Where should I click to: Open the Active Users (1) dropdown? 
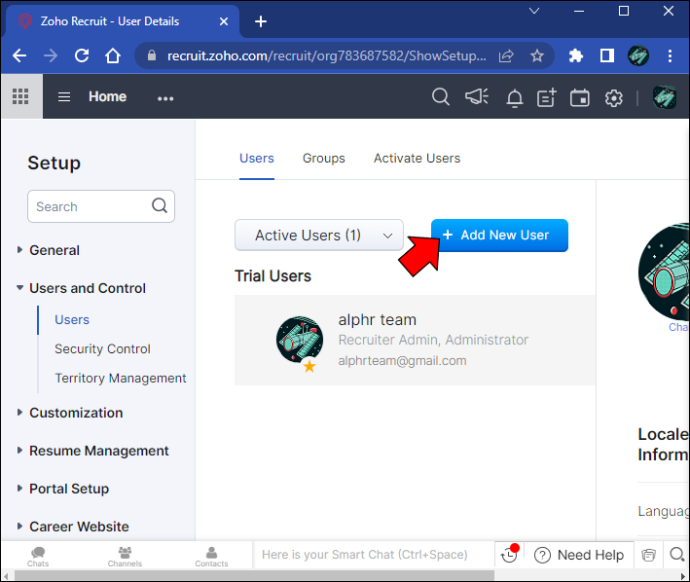319,235
